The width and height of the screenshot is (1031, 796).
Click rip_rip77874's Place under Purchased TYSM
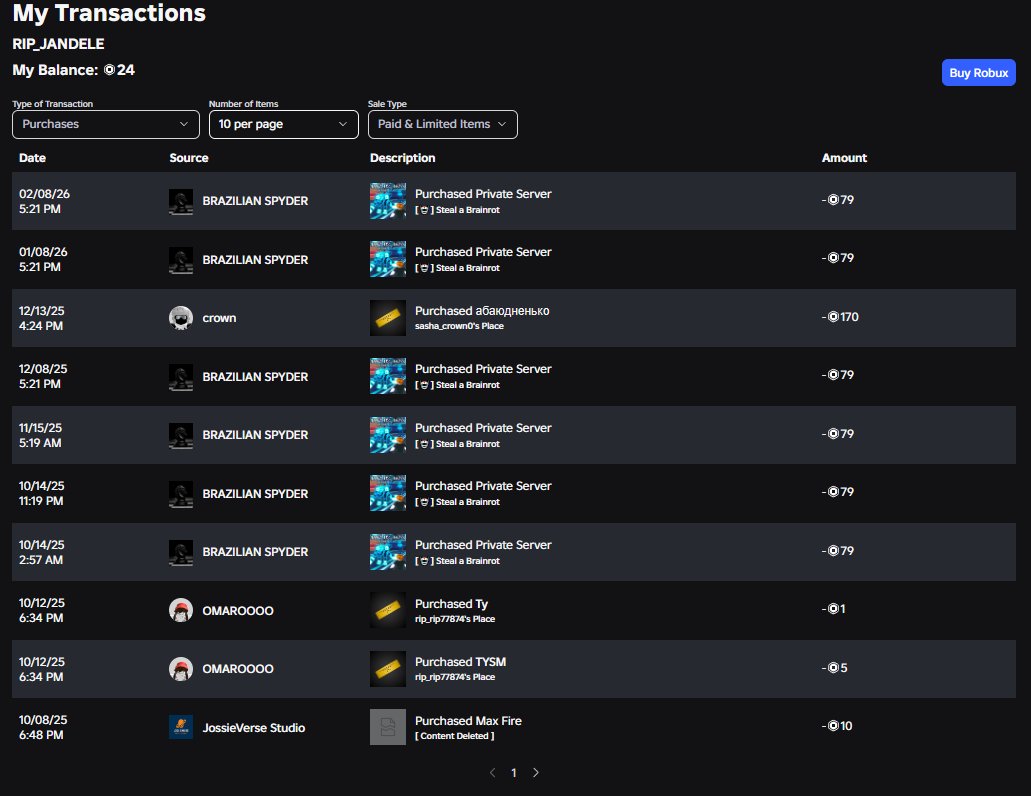(x=455, y=677)
